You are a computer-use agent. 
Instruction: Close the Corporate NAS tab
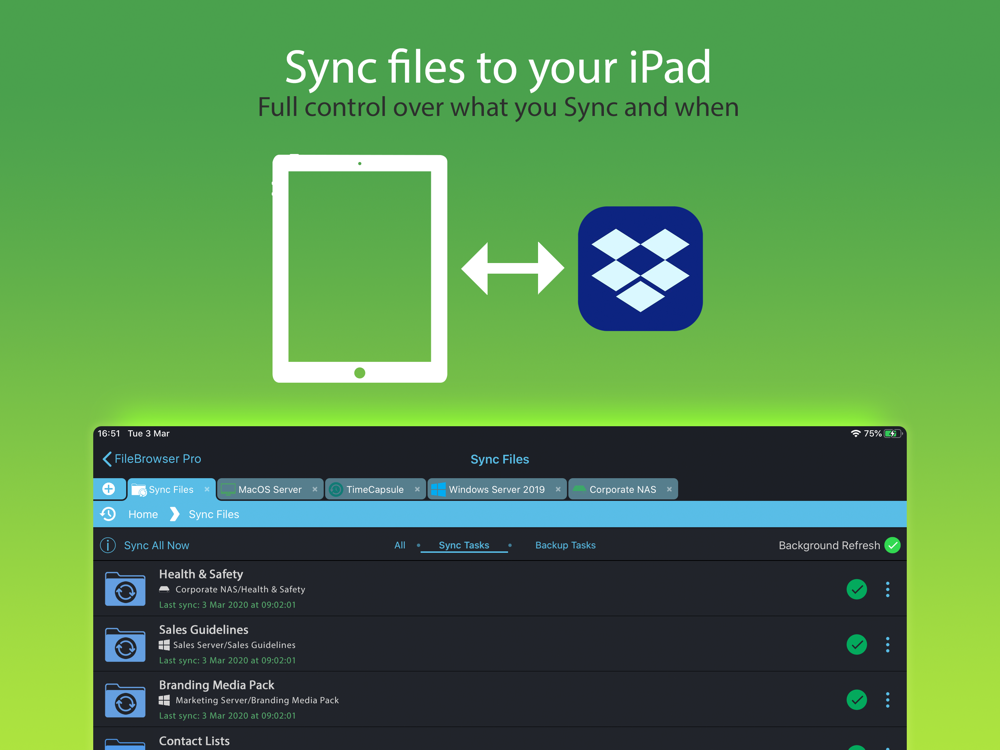(669, 490)
